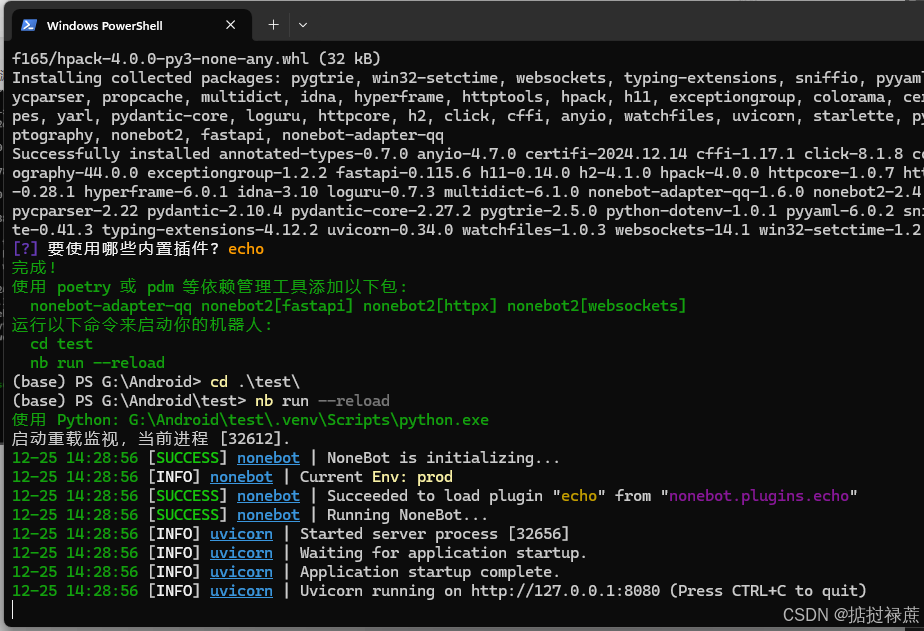
Task: Click the 'Installing collected packages' output line
Action: pos(468,78)
